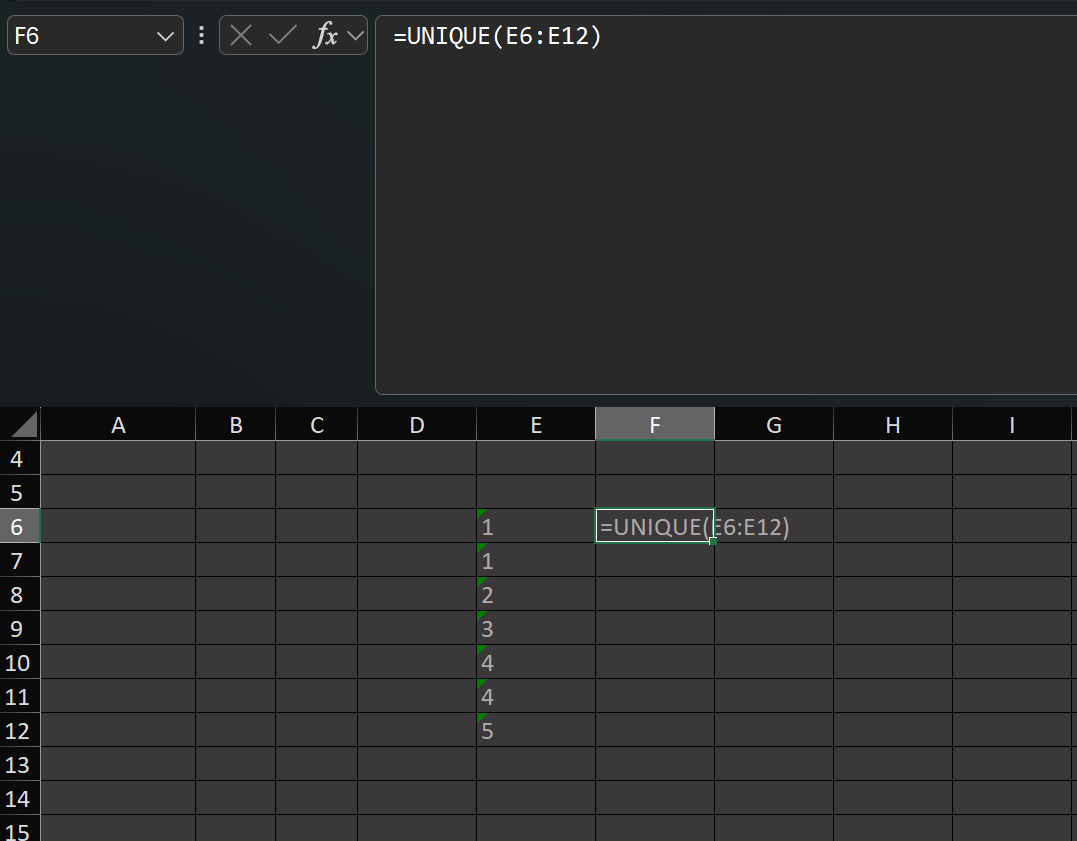
Task: Click cell E8 containing the value 2
Action: point(536,594)
